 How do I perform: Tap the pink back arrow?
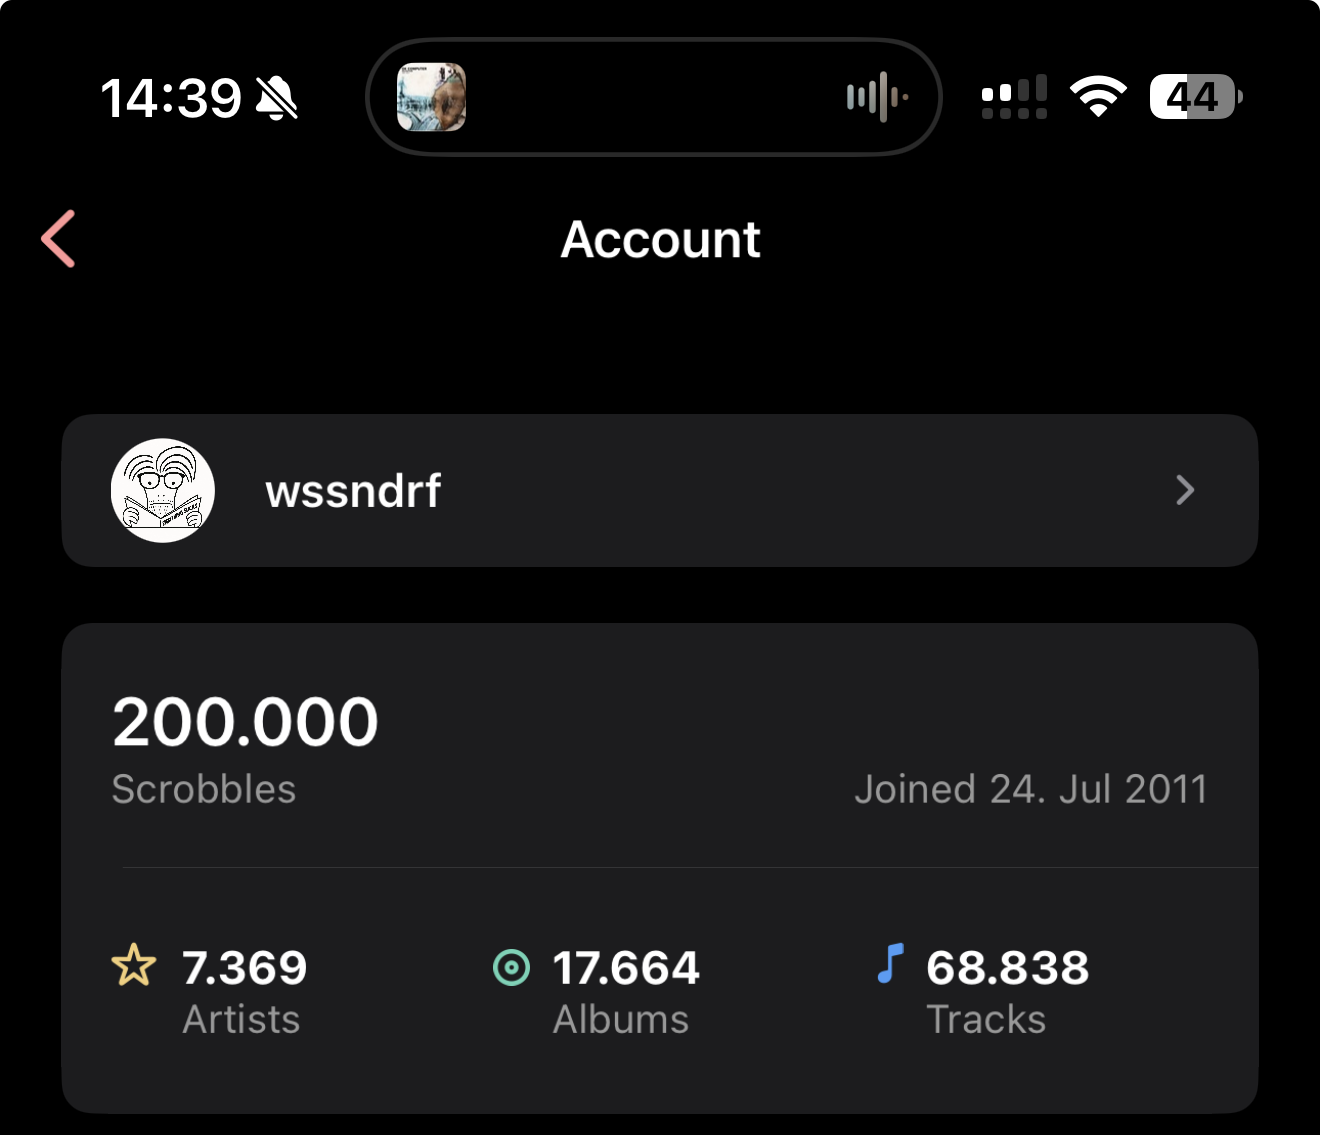(59, 239)
